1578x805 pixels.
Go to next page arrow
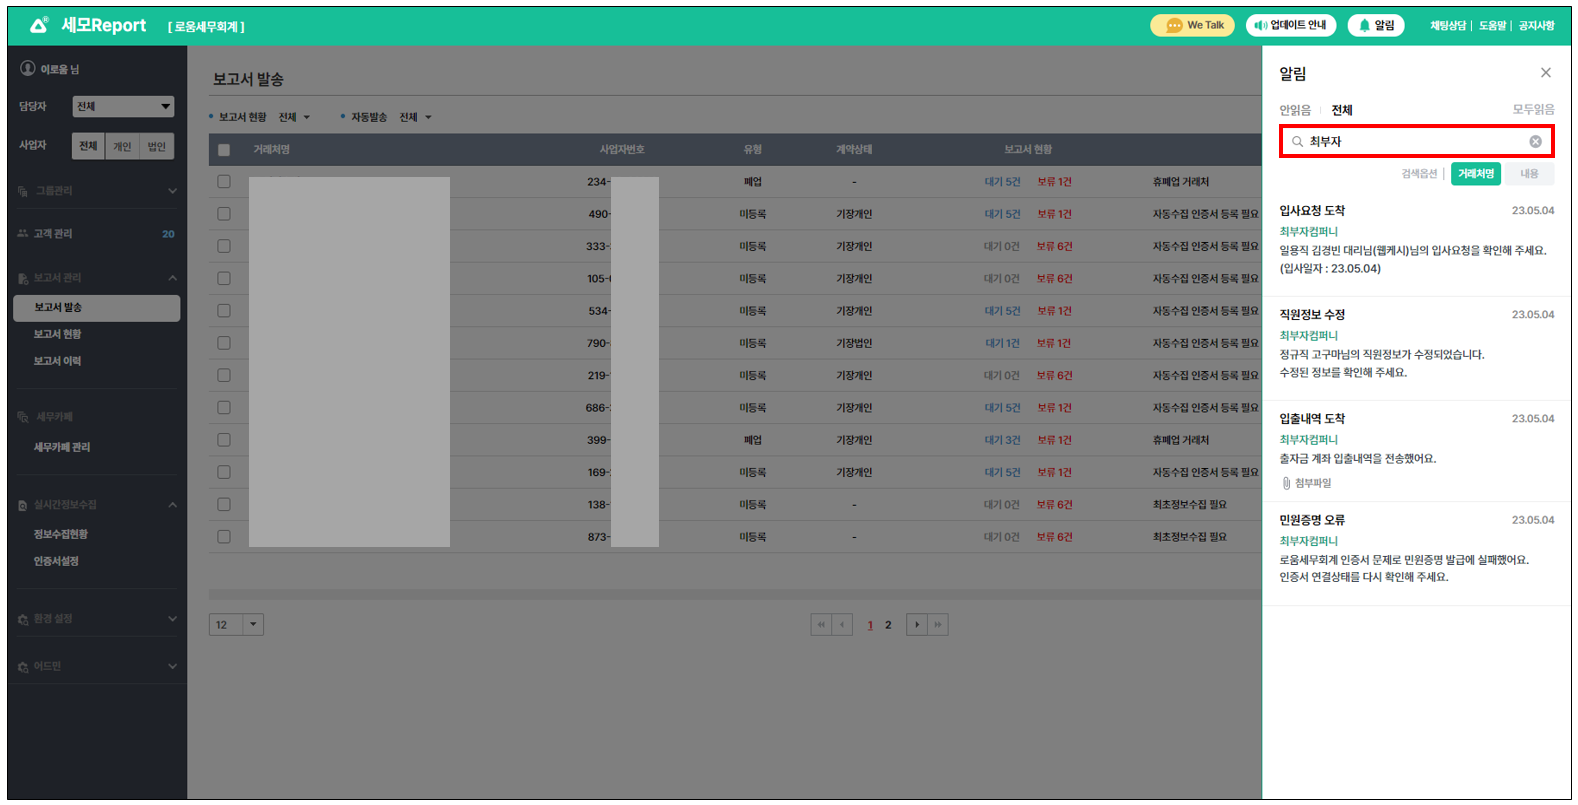point(916,625)
